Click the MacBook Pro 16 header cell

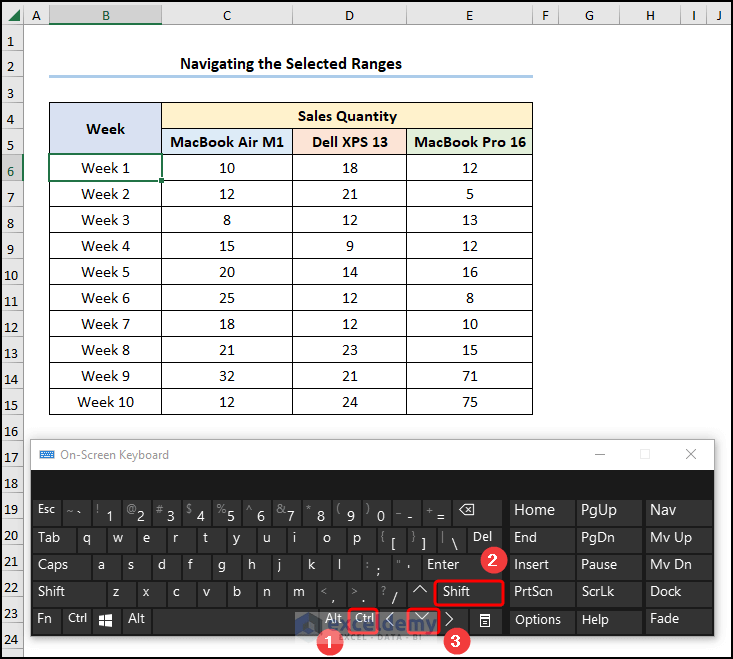(470, 142)
